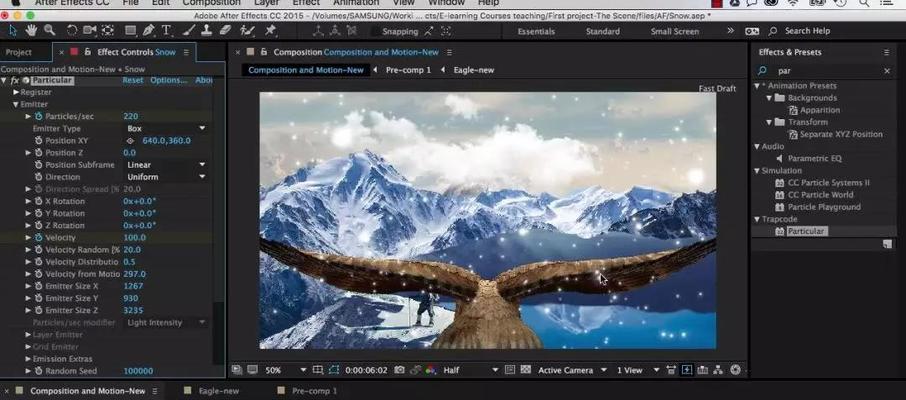Click the Composition Flowchart icon
The width and height of the screenshot is (906, 400).
point(718,370)
